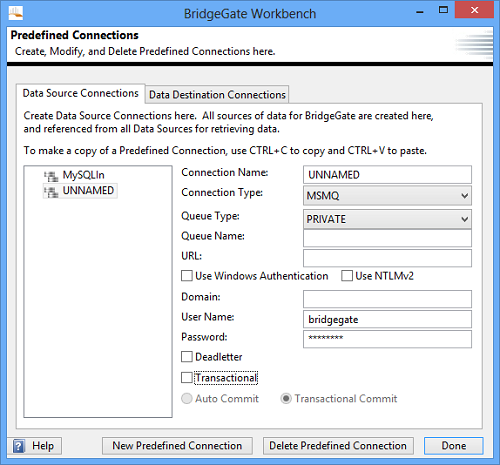Maximize the BridgeGate Workbench window
The width and height of the screenshot is (500, 465).
click(x=443, y=10)
